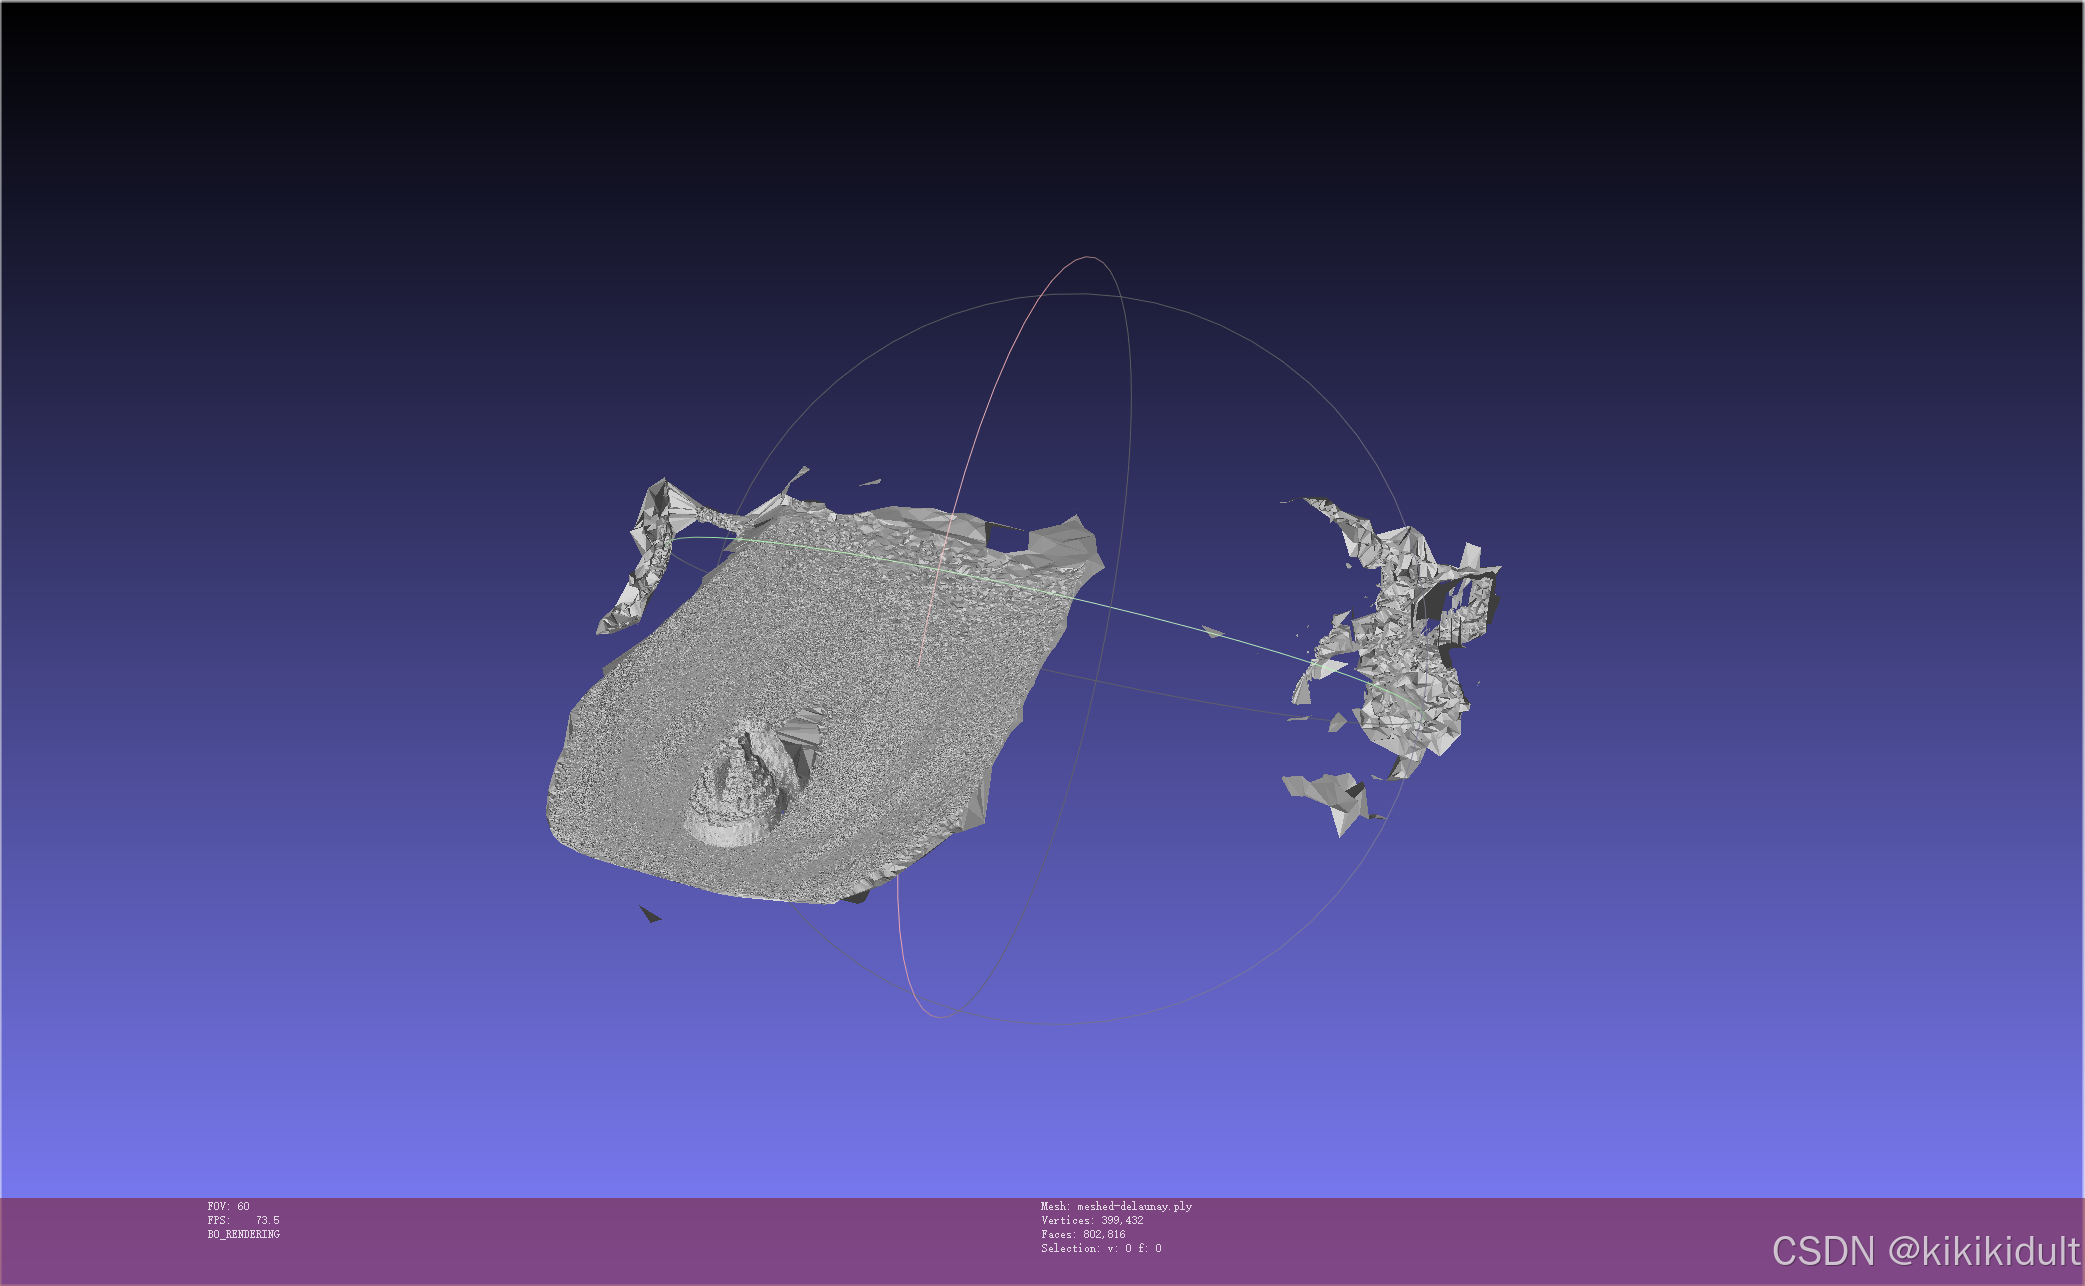
Task: Click the Mesh: meshed-delaunay.ply label
Action: click(x=1115, y=1206)
